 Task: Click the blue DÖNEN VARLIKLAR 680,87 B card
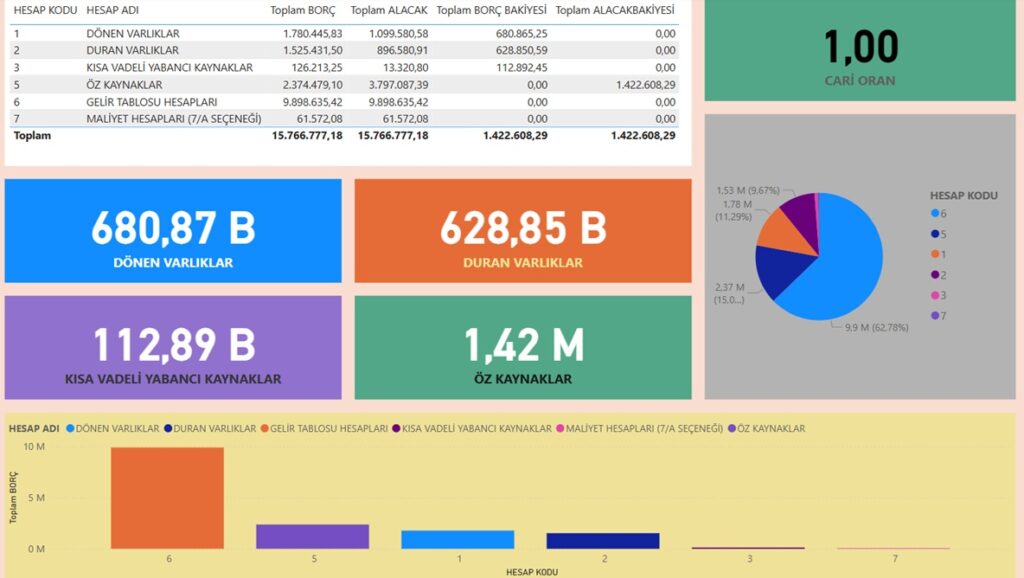[173, 233]
